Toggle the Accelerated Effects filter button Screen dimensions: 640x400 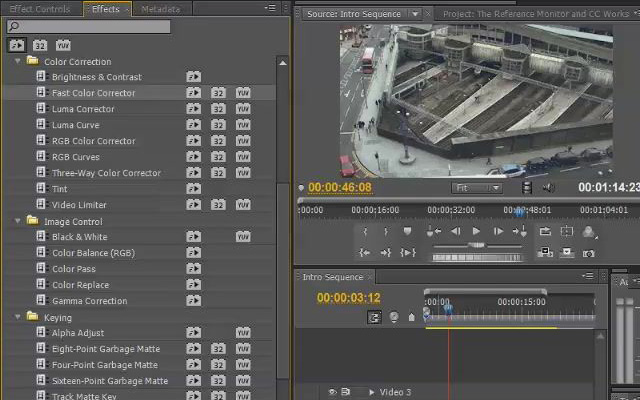pyautogui.click(x=17, y=45)
